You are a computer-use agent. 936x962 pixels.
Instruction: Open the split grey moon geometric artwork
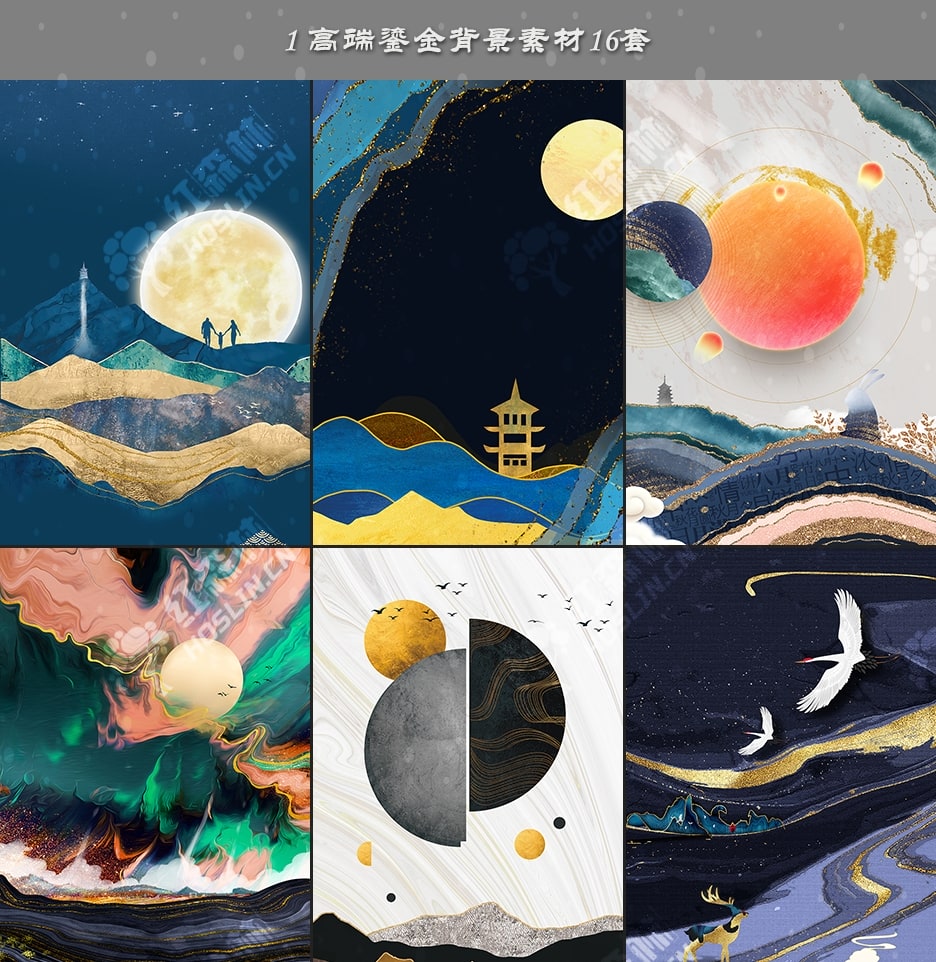click(468, 755)
